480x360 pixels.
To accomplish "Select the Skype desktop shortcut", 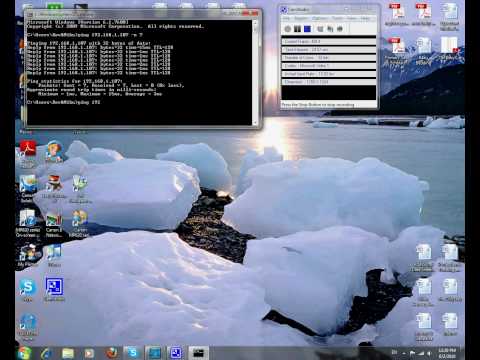I will 28,290.
